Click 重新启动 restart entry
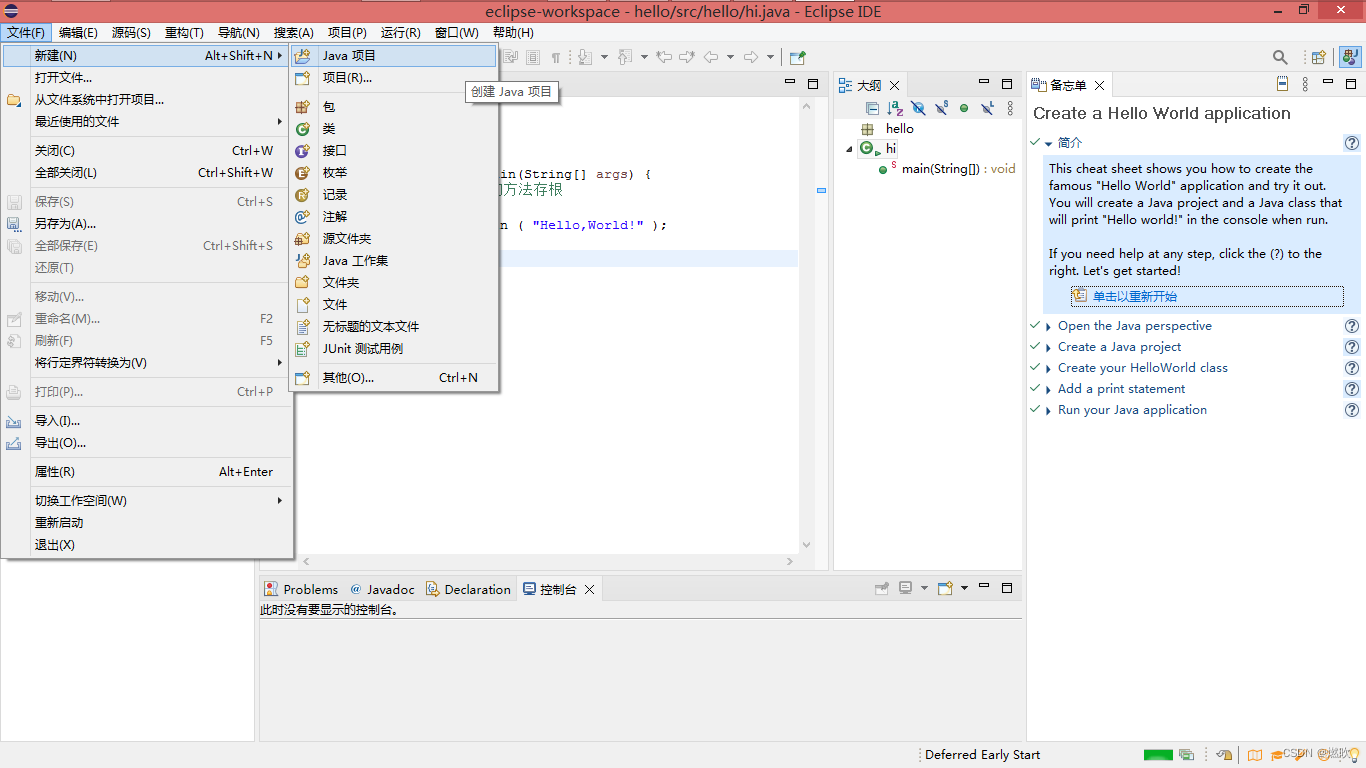Viewport: 1366px width, 768px height. click(147, 523)
